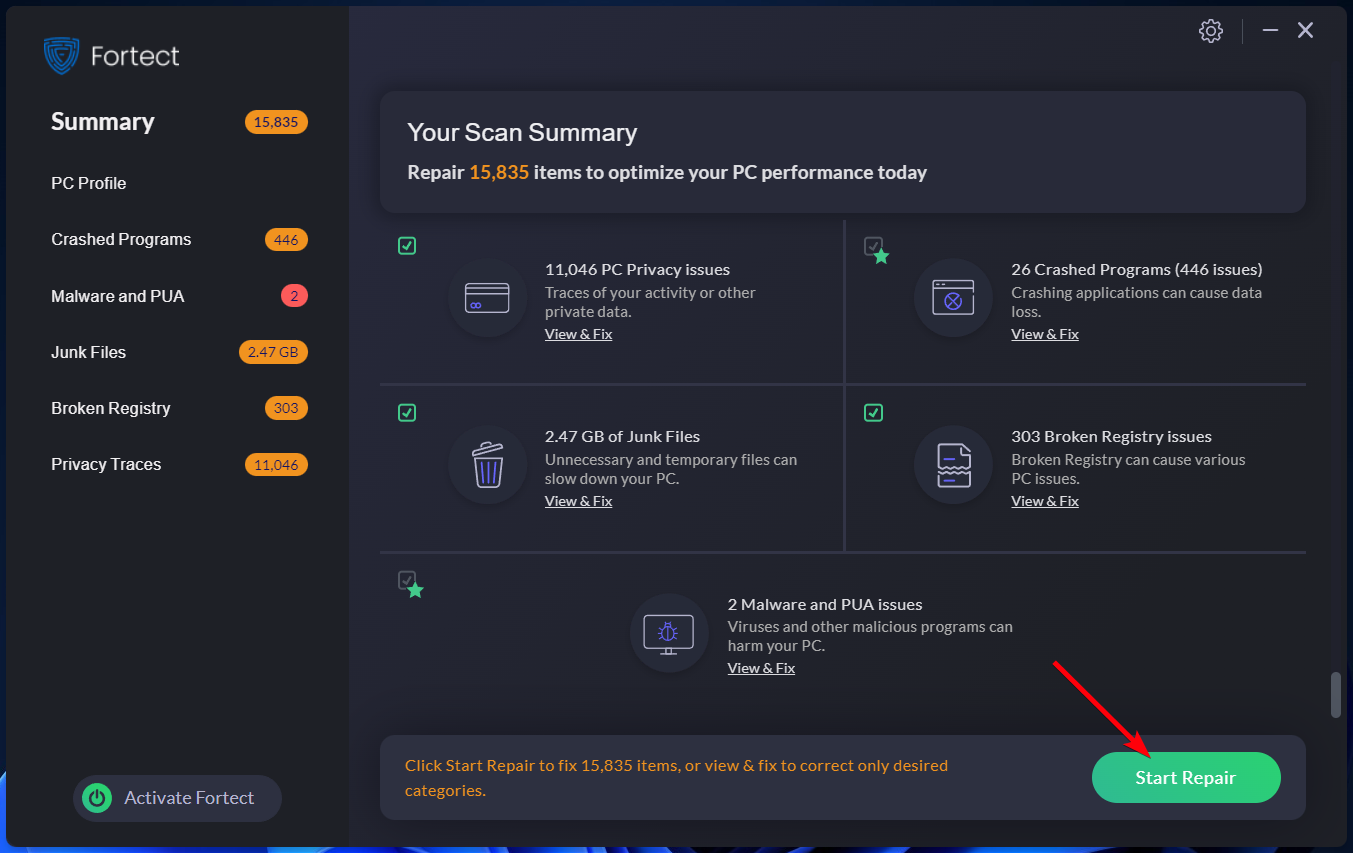Click the '2.47 GB of Junk Files' heading
The width and height of the screenshot is (1353, 853).
(x=622, y=437)
